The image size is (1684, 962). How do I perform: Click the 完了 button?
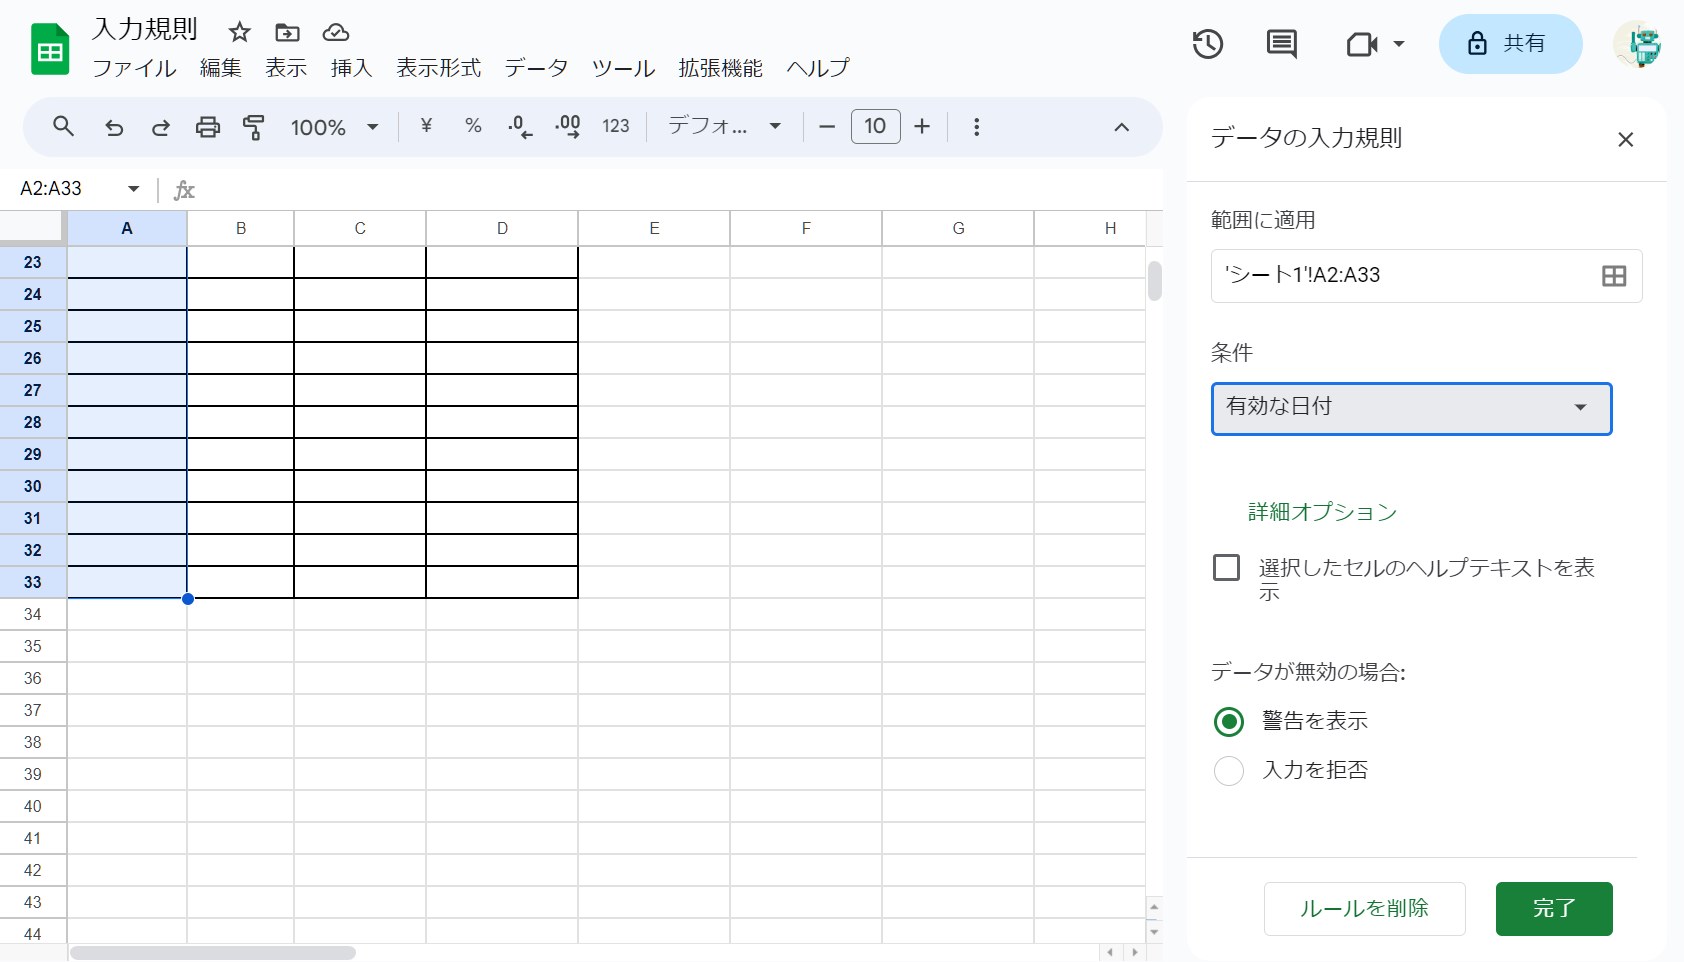[x=1553, y=908]
